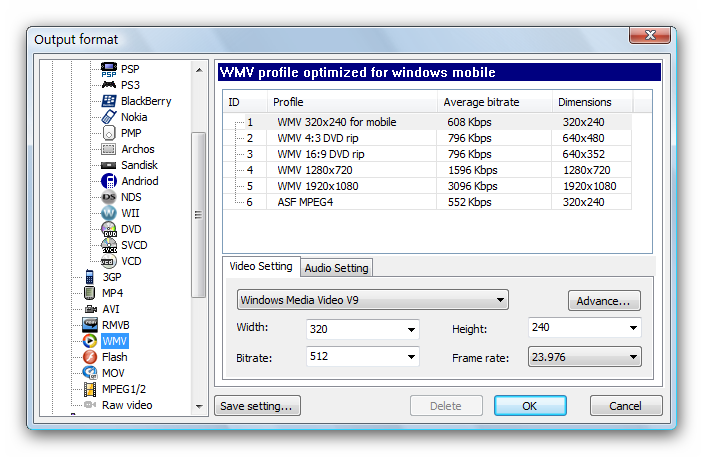The height and width of the screenshot is (457, 704).
Task: Click the format tree scrollbar thumb
Action: [x=199, y=215]
